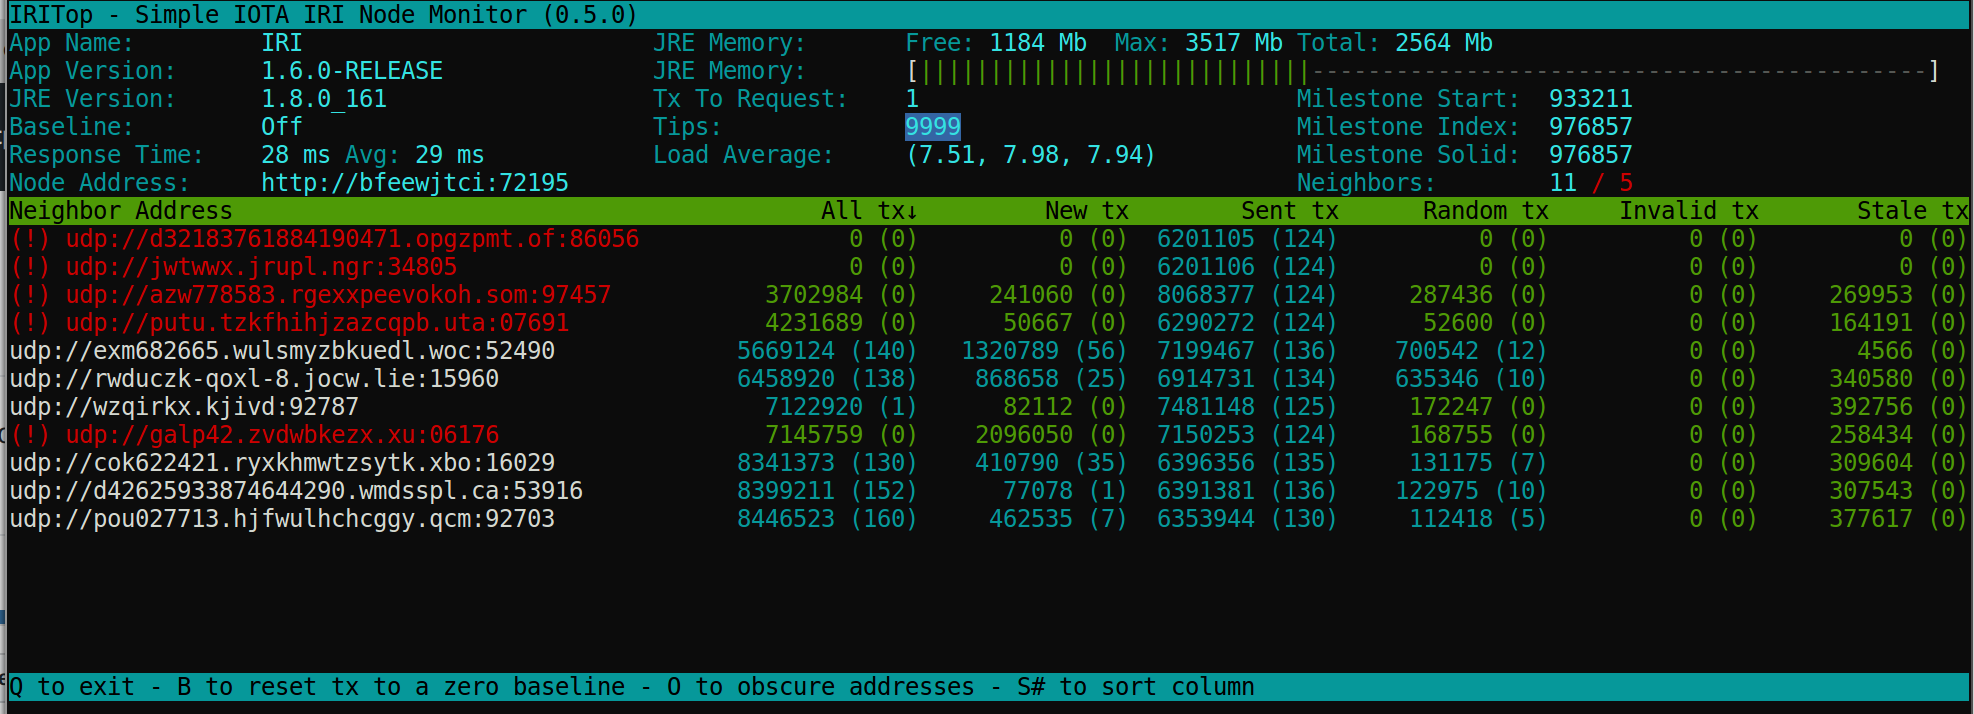This screenshot has height=714, width=1974.
Task: Click New tx value 1320789 (56)
Action: (x=1044, y=351)
